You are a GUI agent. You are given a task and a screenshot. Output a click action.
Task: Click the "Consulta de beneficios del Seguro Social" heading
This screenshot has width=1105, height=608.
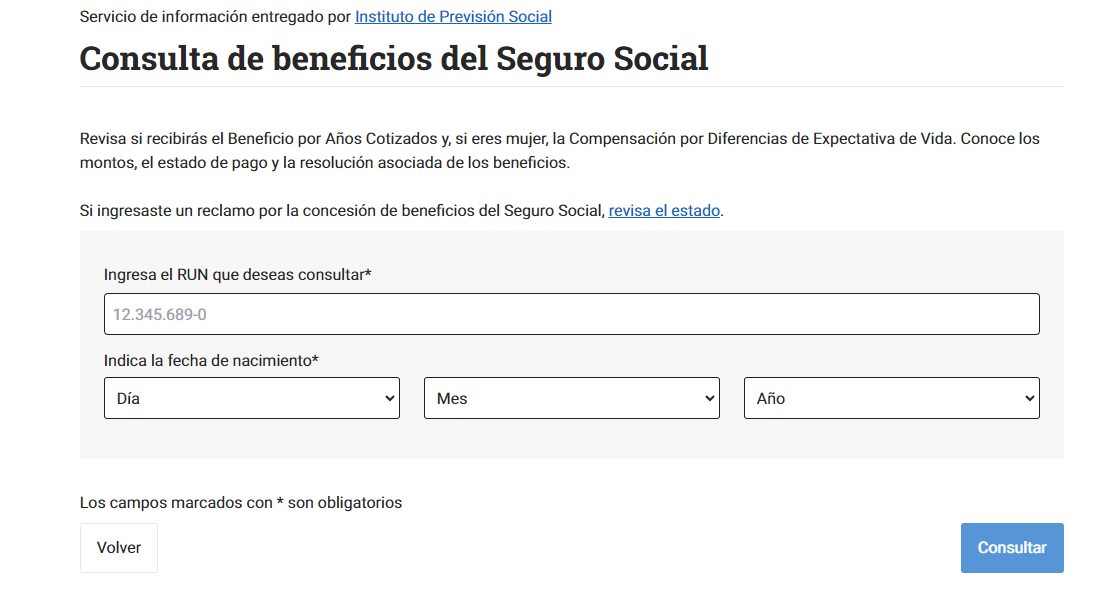(x=393, y=58)
